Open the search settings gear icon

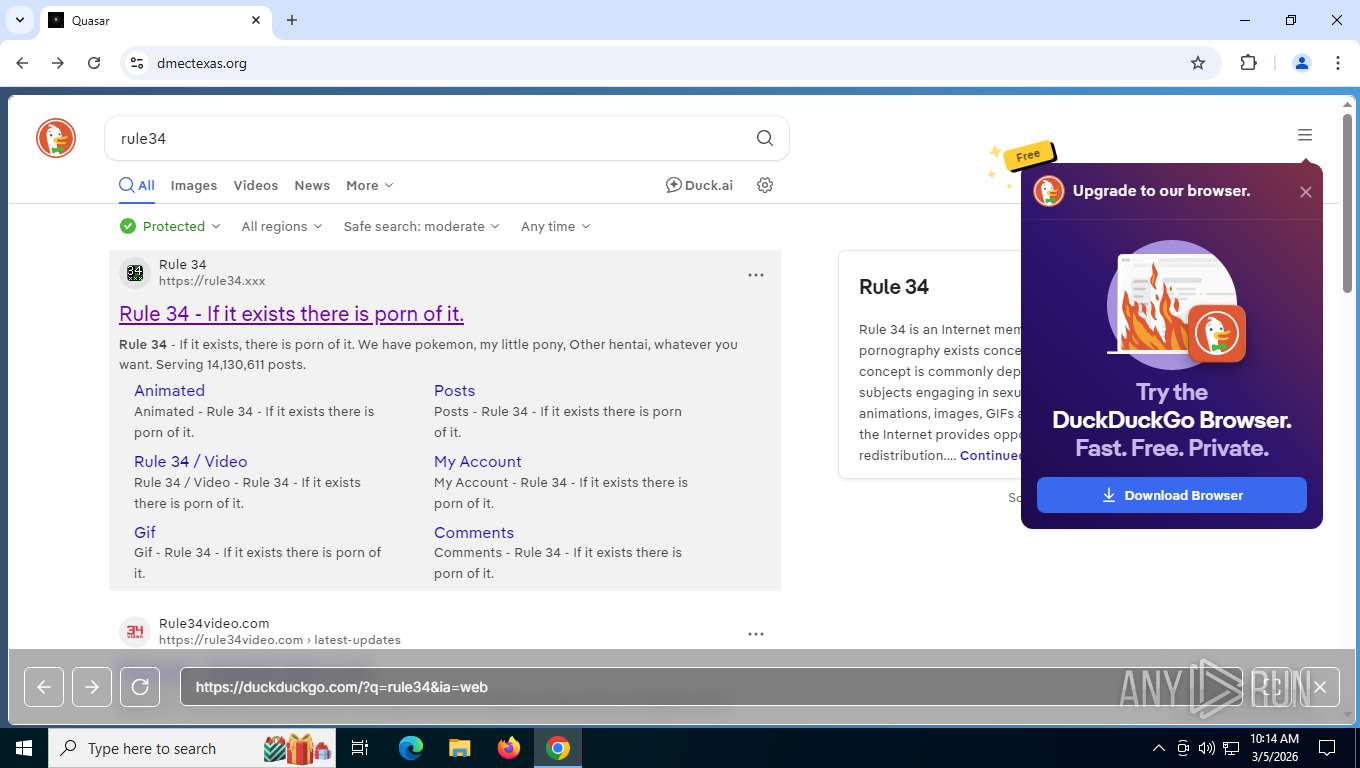765,185
